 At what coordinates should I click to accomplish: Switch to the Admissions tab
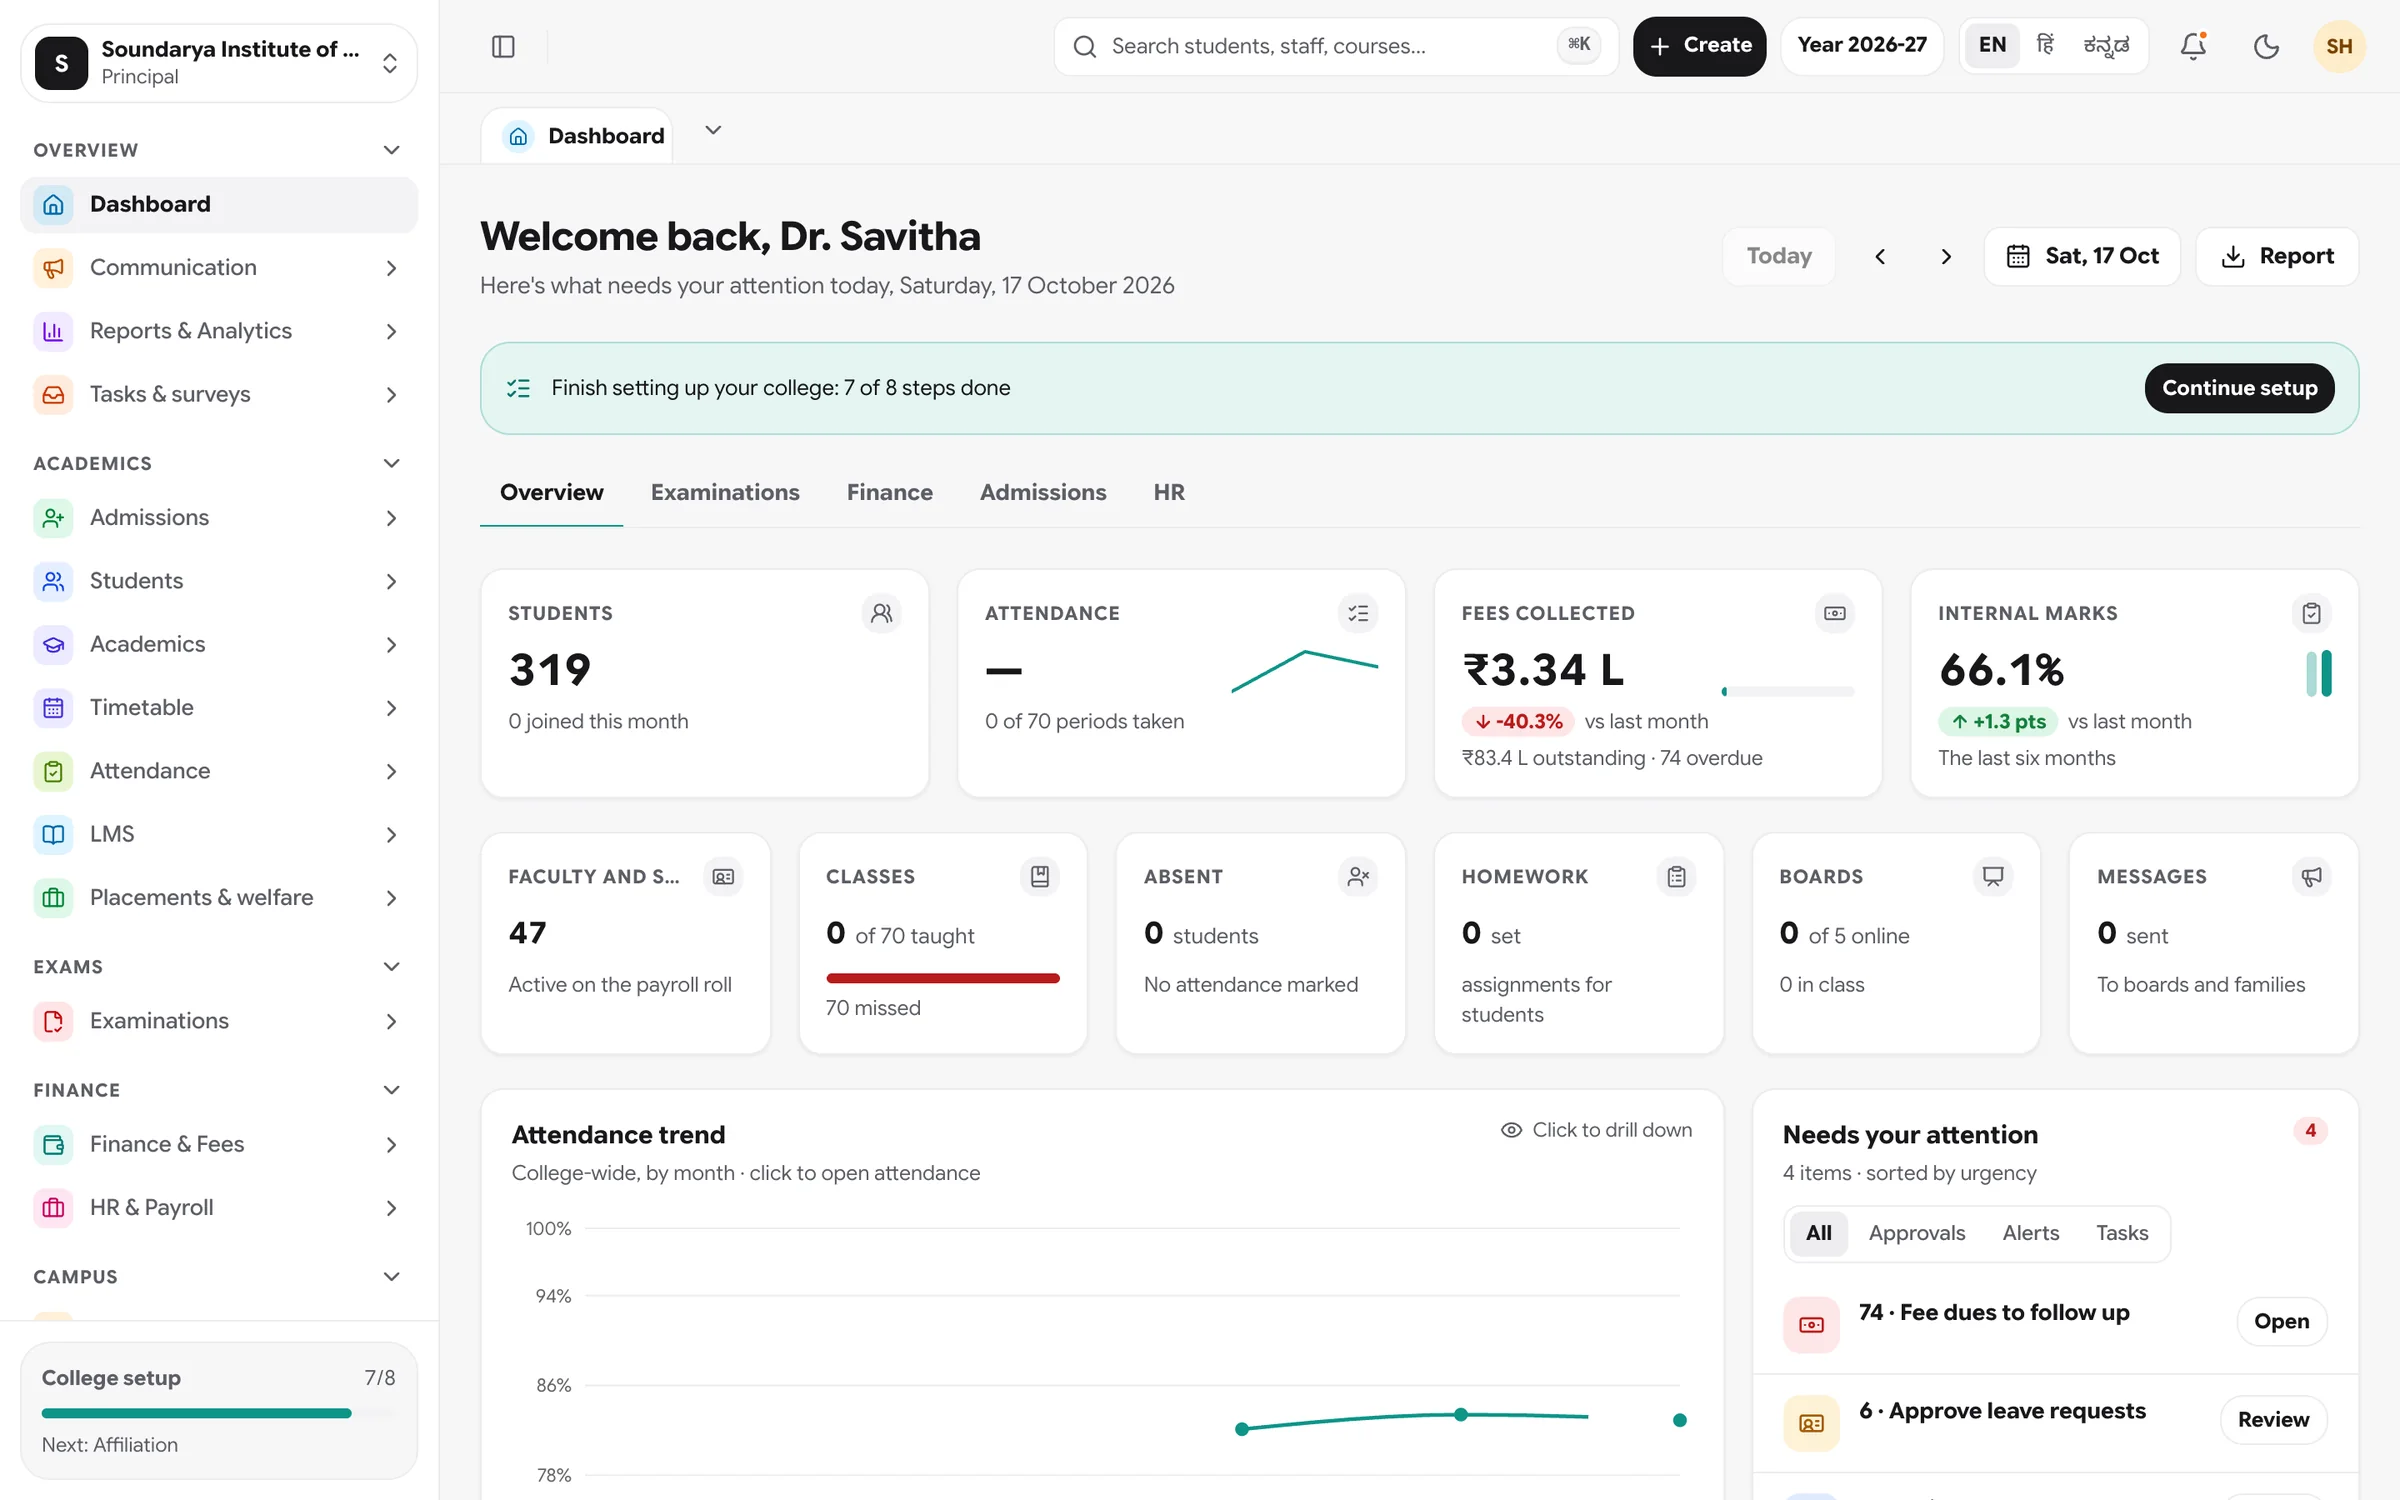coord(1043,493)
